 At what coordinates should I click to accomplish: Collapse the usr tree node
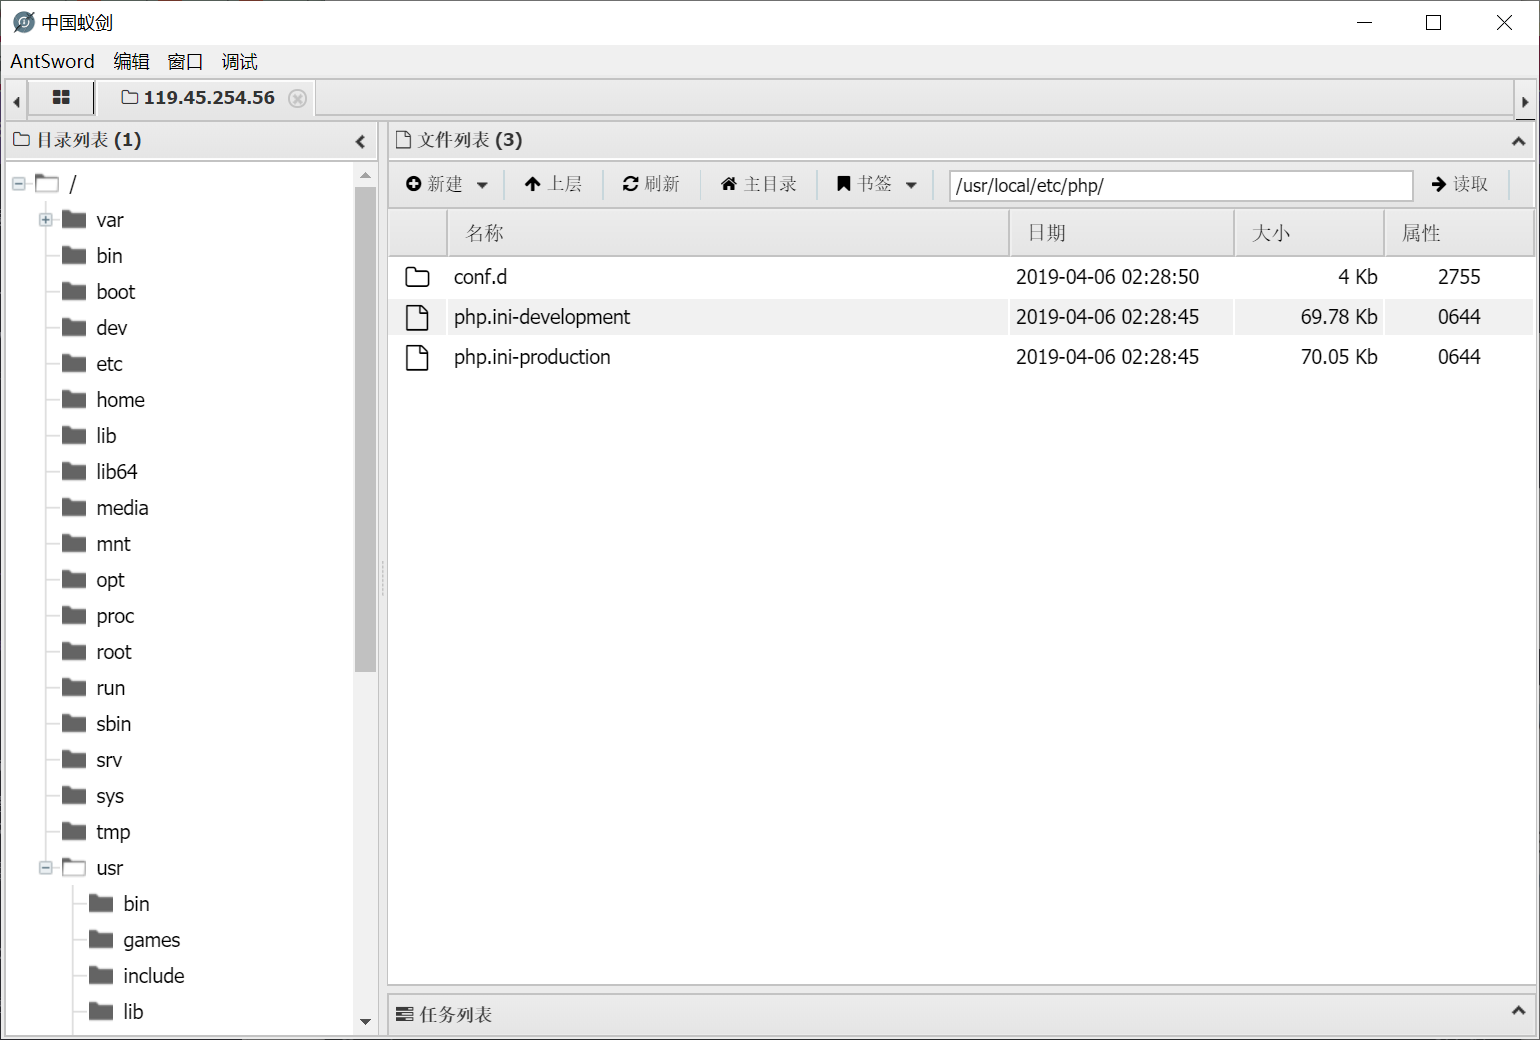click(45, 867)
